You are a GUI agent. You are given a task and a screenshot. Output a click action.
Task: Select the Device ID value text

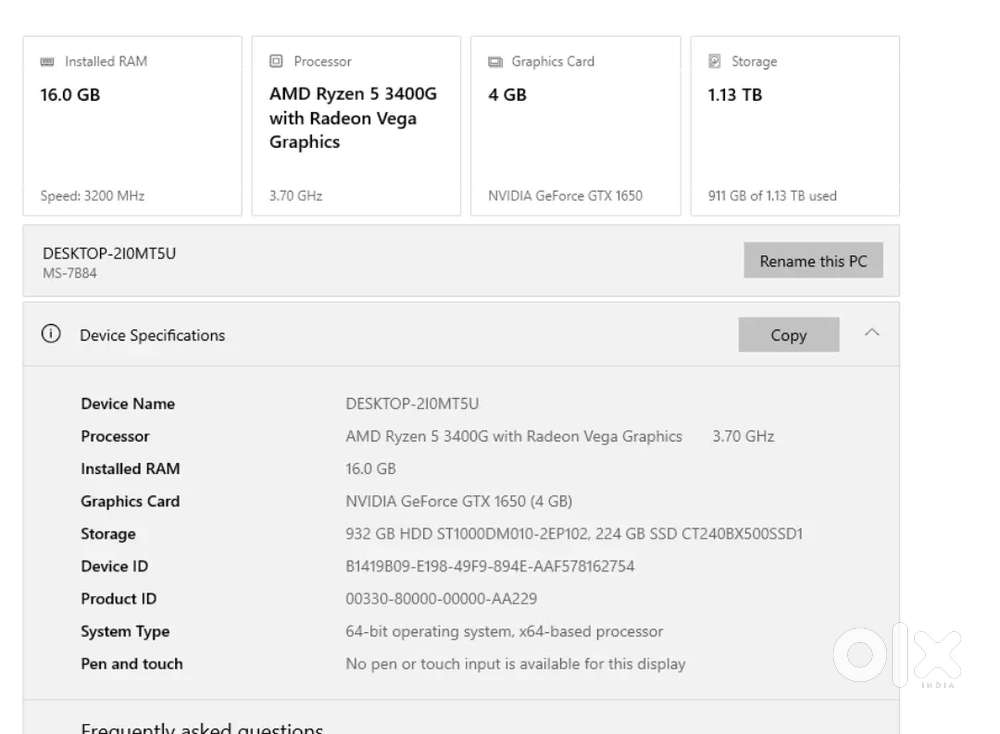(x=490, y=566)
